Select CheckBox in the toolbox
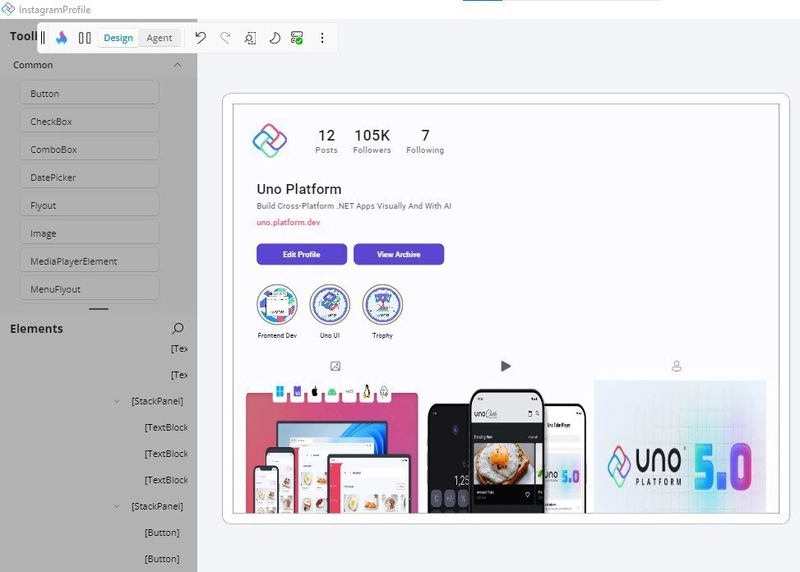800x572 pixels. [x=89, y=121]
